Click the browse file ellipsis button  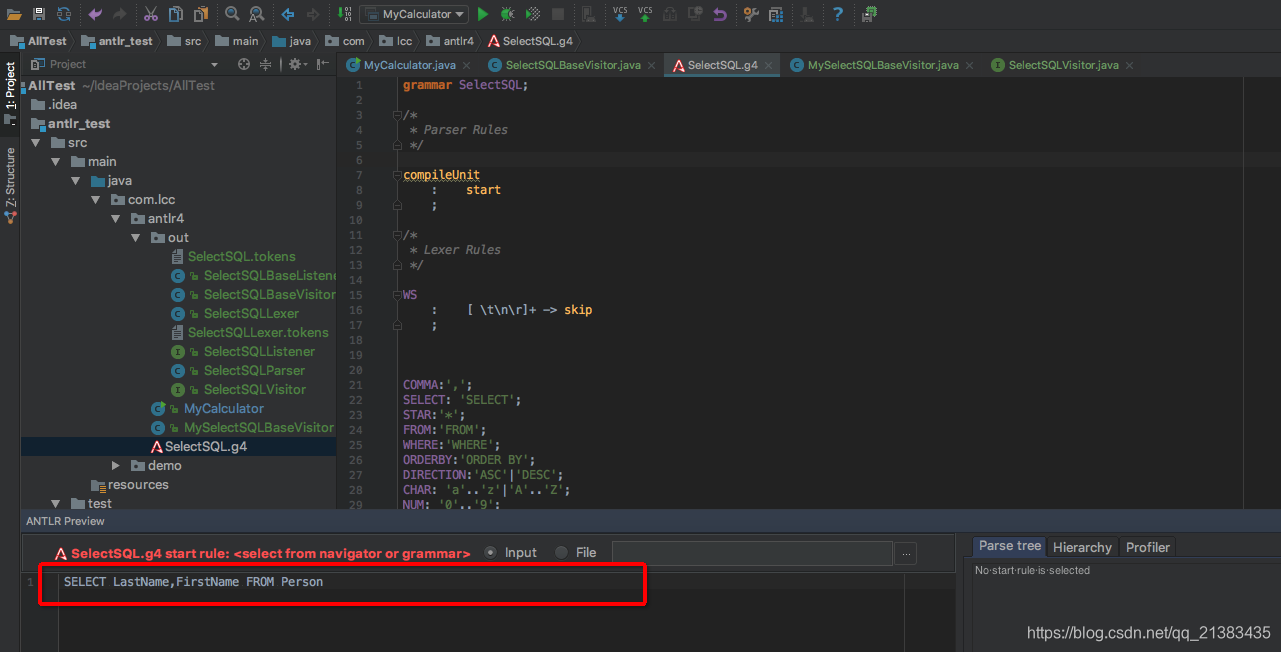[905, 553]
